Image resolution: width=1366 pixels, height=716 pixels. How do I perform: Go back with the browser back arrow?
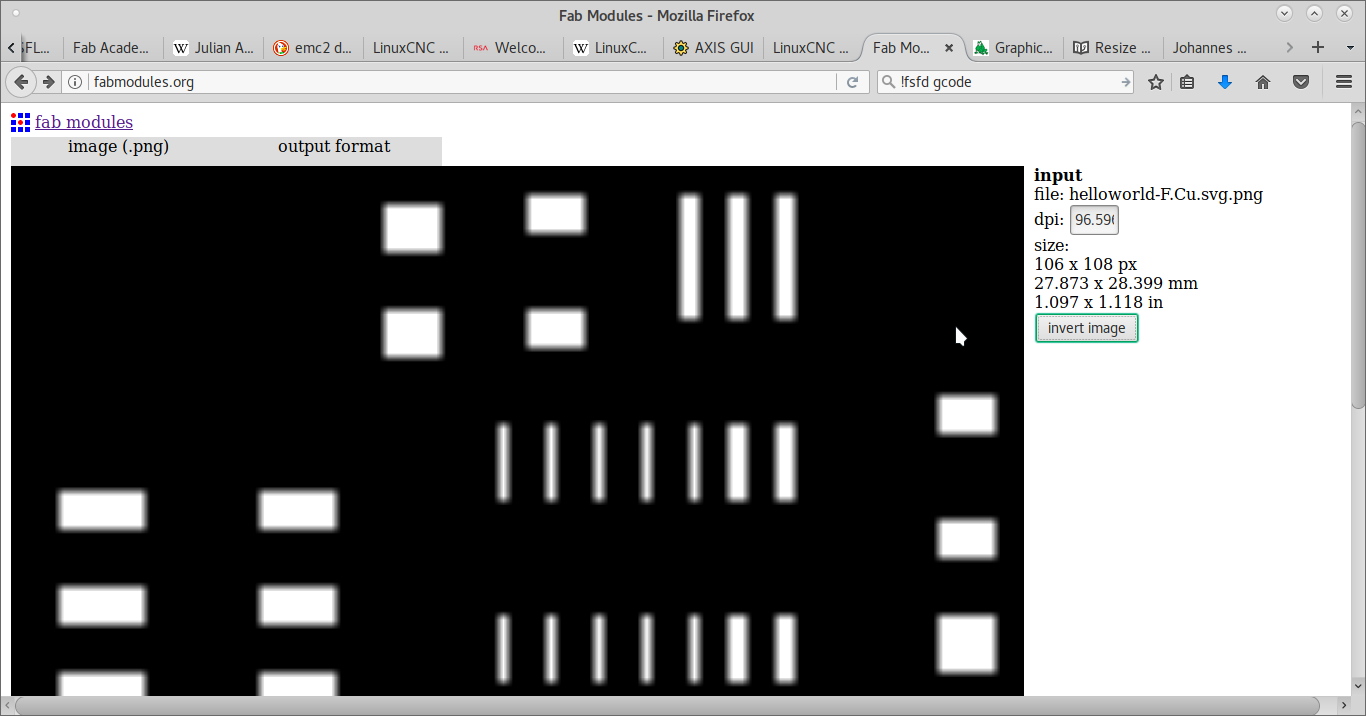(x=21, y=82)
